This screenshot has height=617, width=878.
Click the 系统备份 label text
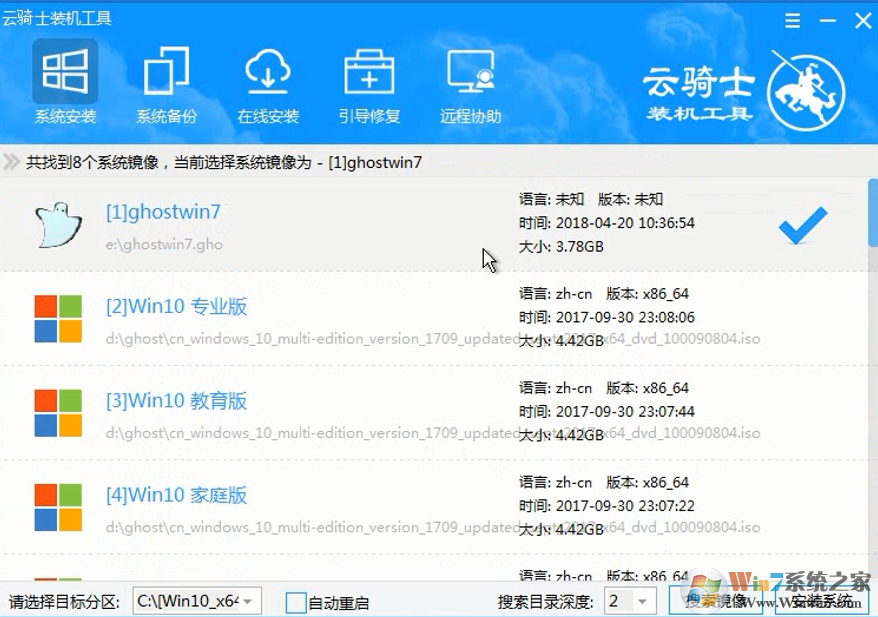(x=166, y=116)
